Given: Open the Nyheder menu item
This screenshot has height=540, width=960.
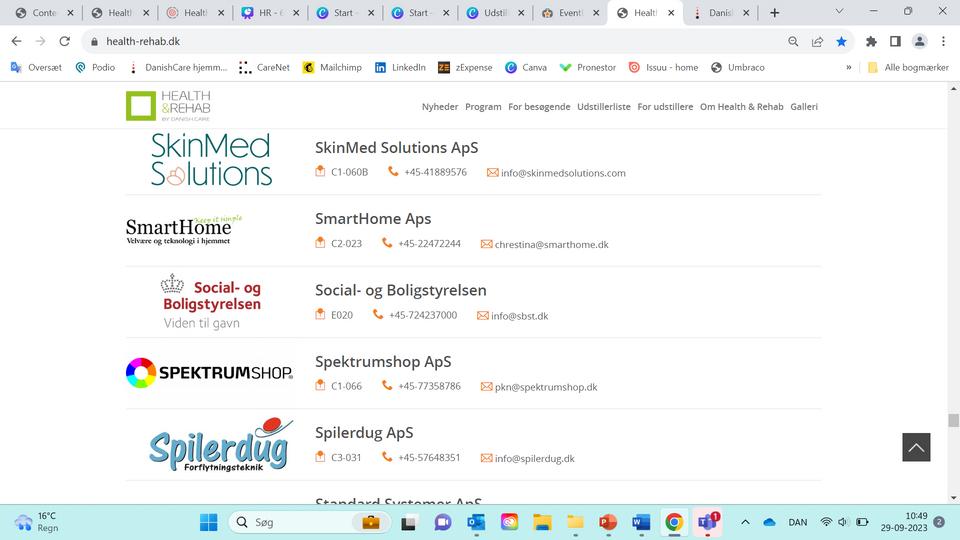Looking at the screenshot, I should coord(440,107).
